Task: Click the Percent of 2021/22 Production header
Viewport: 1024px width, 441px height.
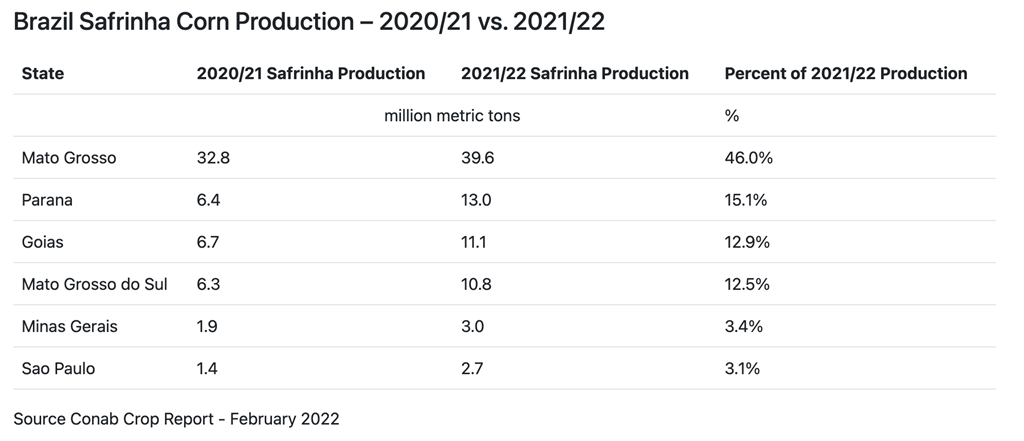Action: [846, 74]
